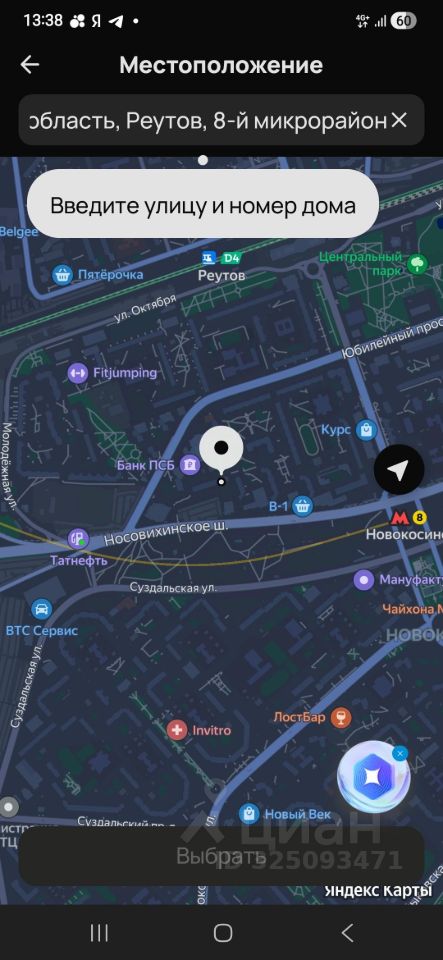Tap the Выбрать button
This screenshot has height=960, width=443.
pyautogui.click(x=222, y=856)
